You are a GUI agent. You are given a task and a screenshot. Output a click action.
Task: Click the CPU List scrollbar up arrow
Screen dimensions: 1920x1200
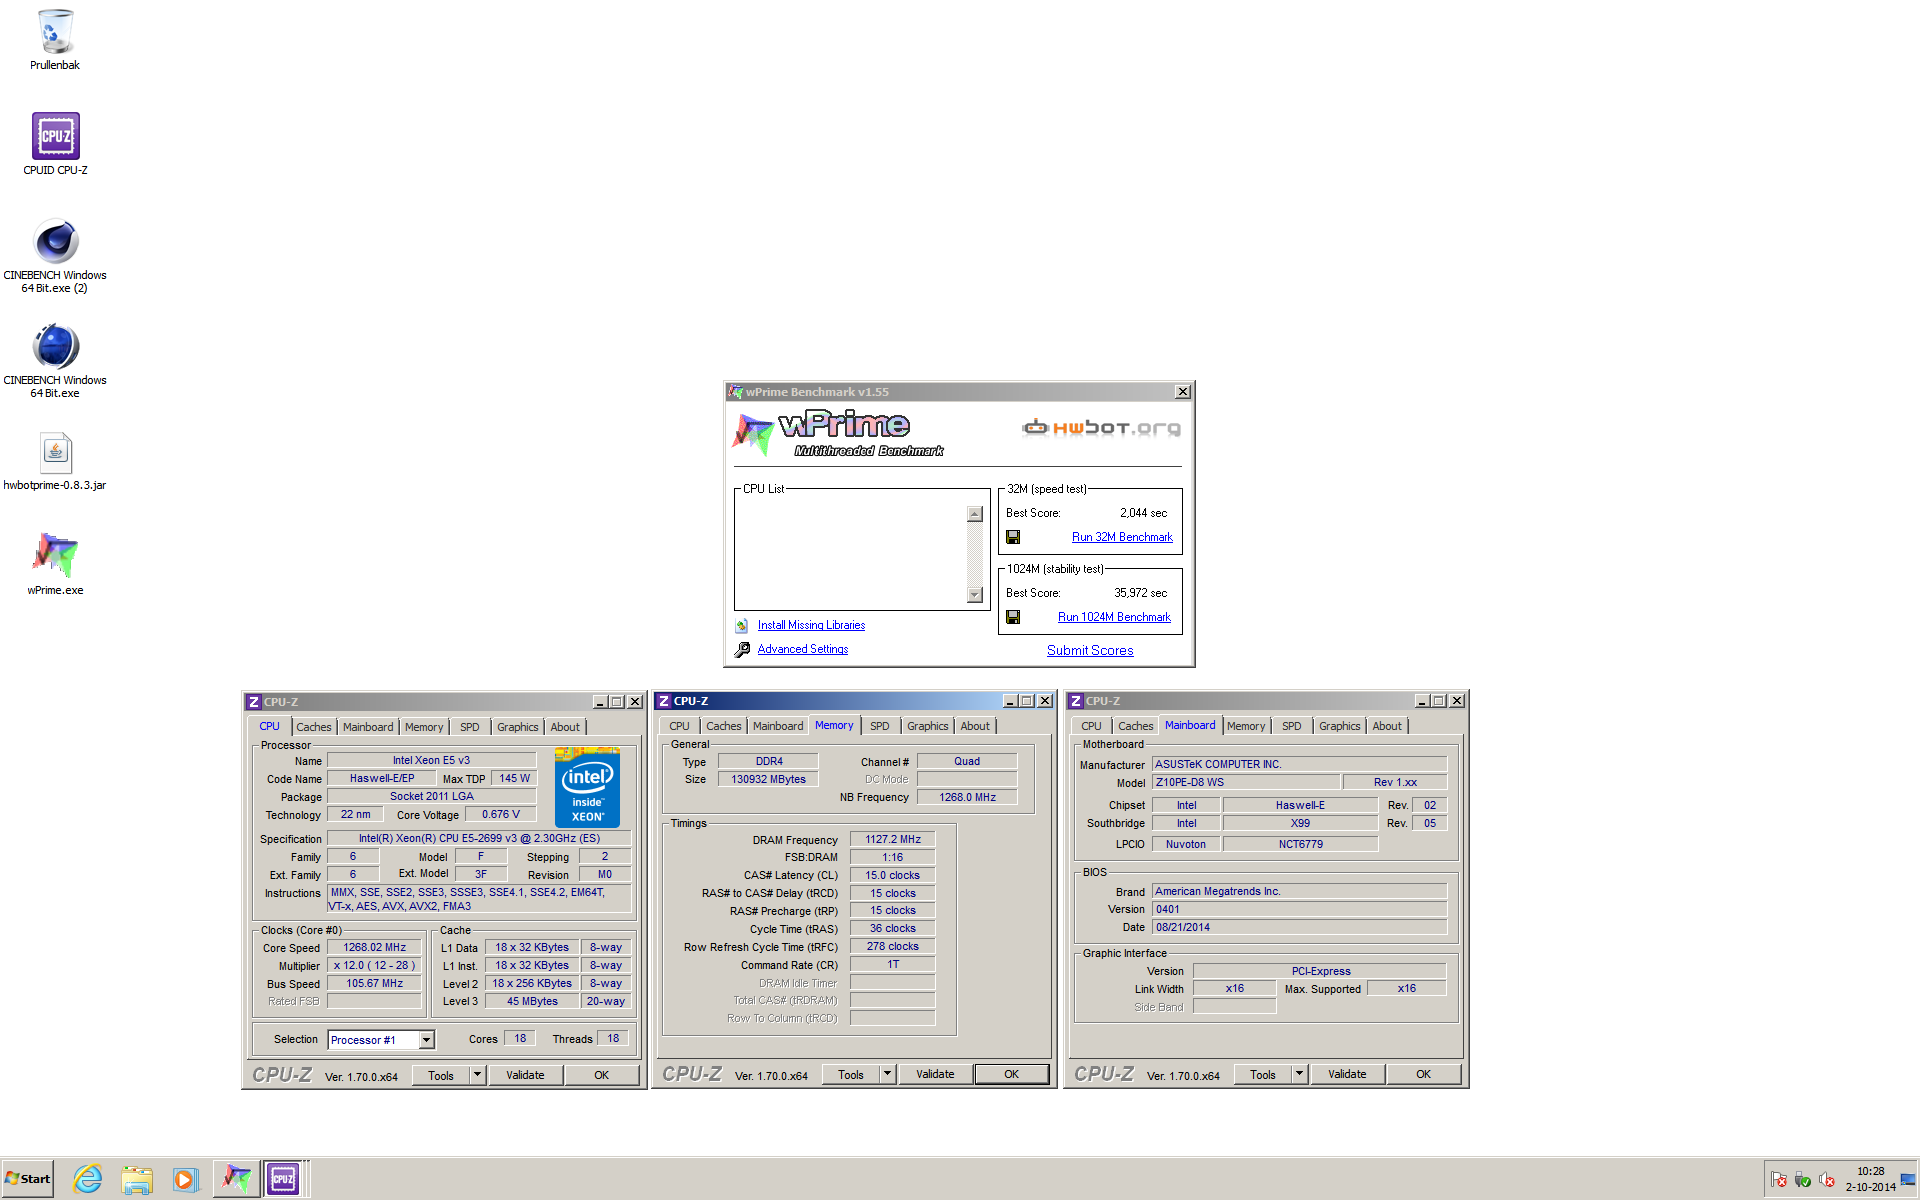975,514
